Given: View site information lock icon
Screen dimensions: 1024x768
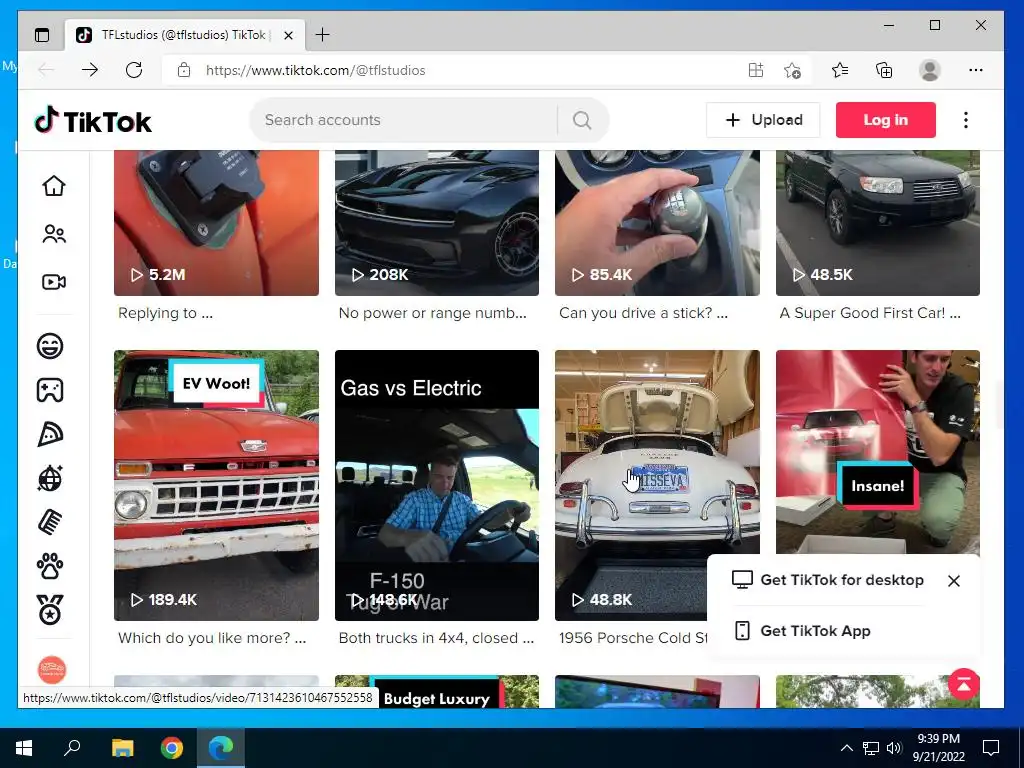Looking at the screenshot, I should click(x=184, y=70).
